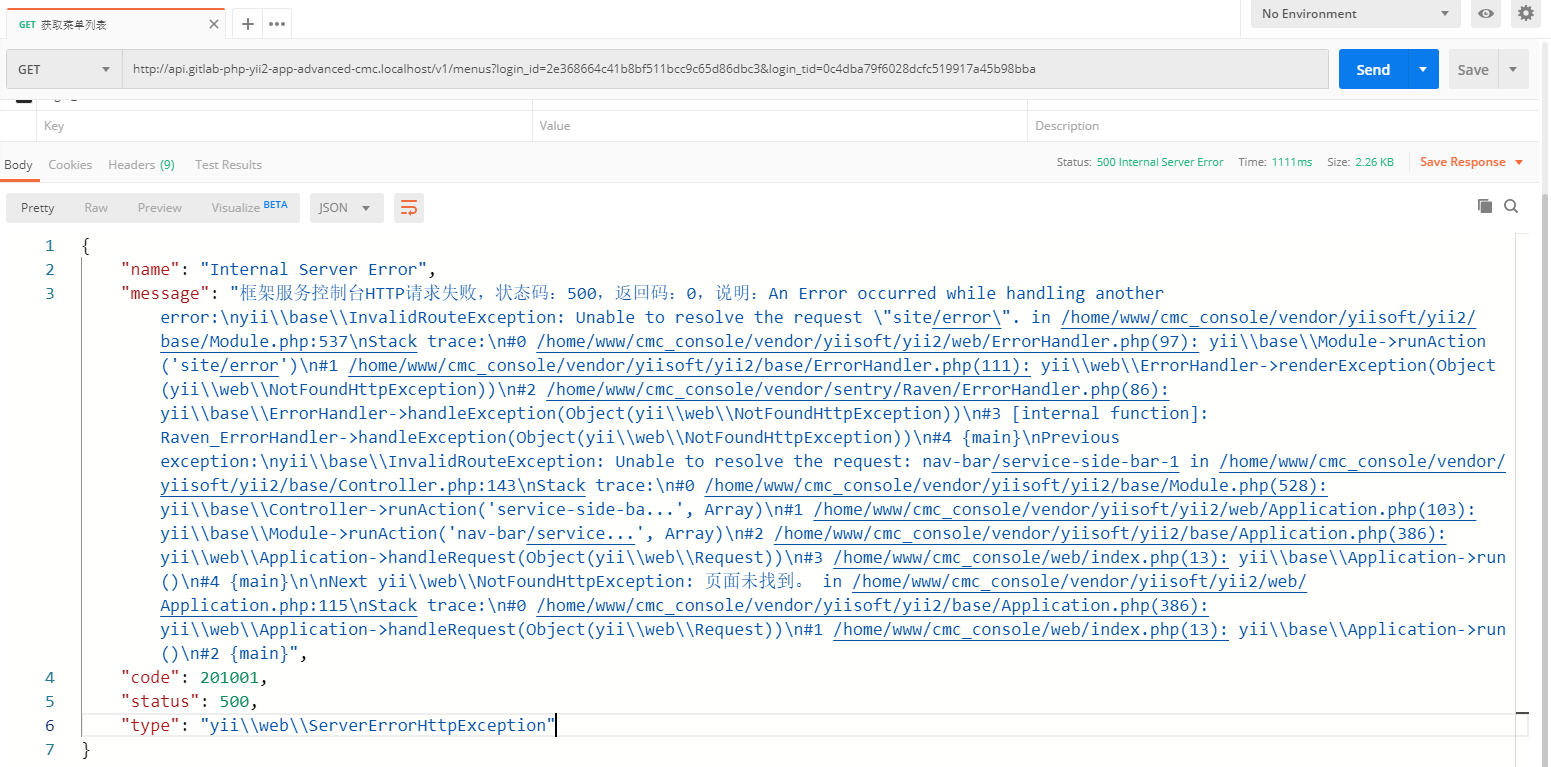The width and height of the screenshot is (1551, 767).
Task: Select Raw response view
Action: click(x=96, y=208)
